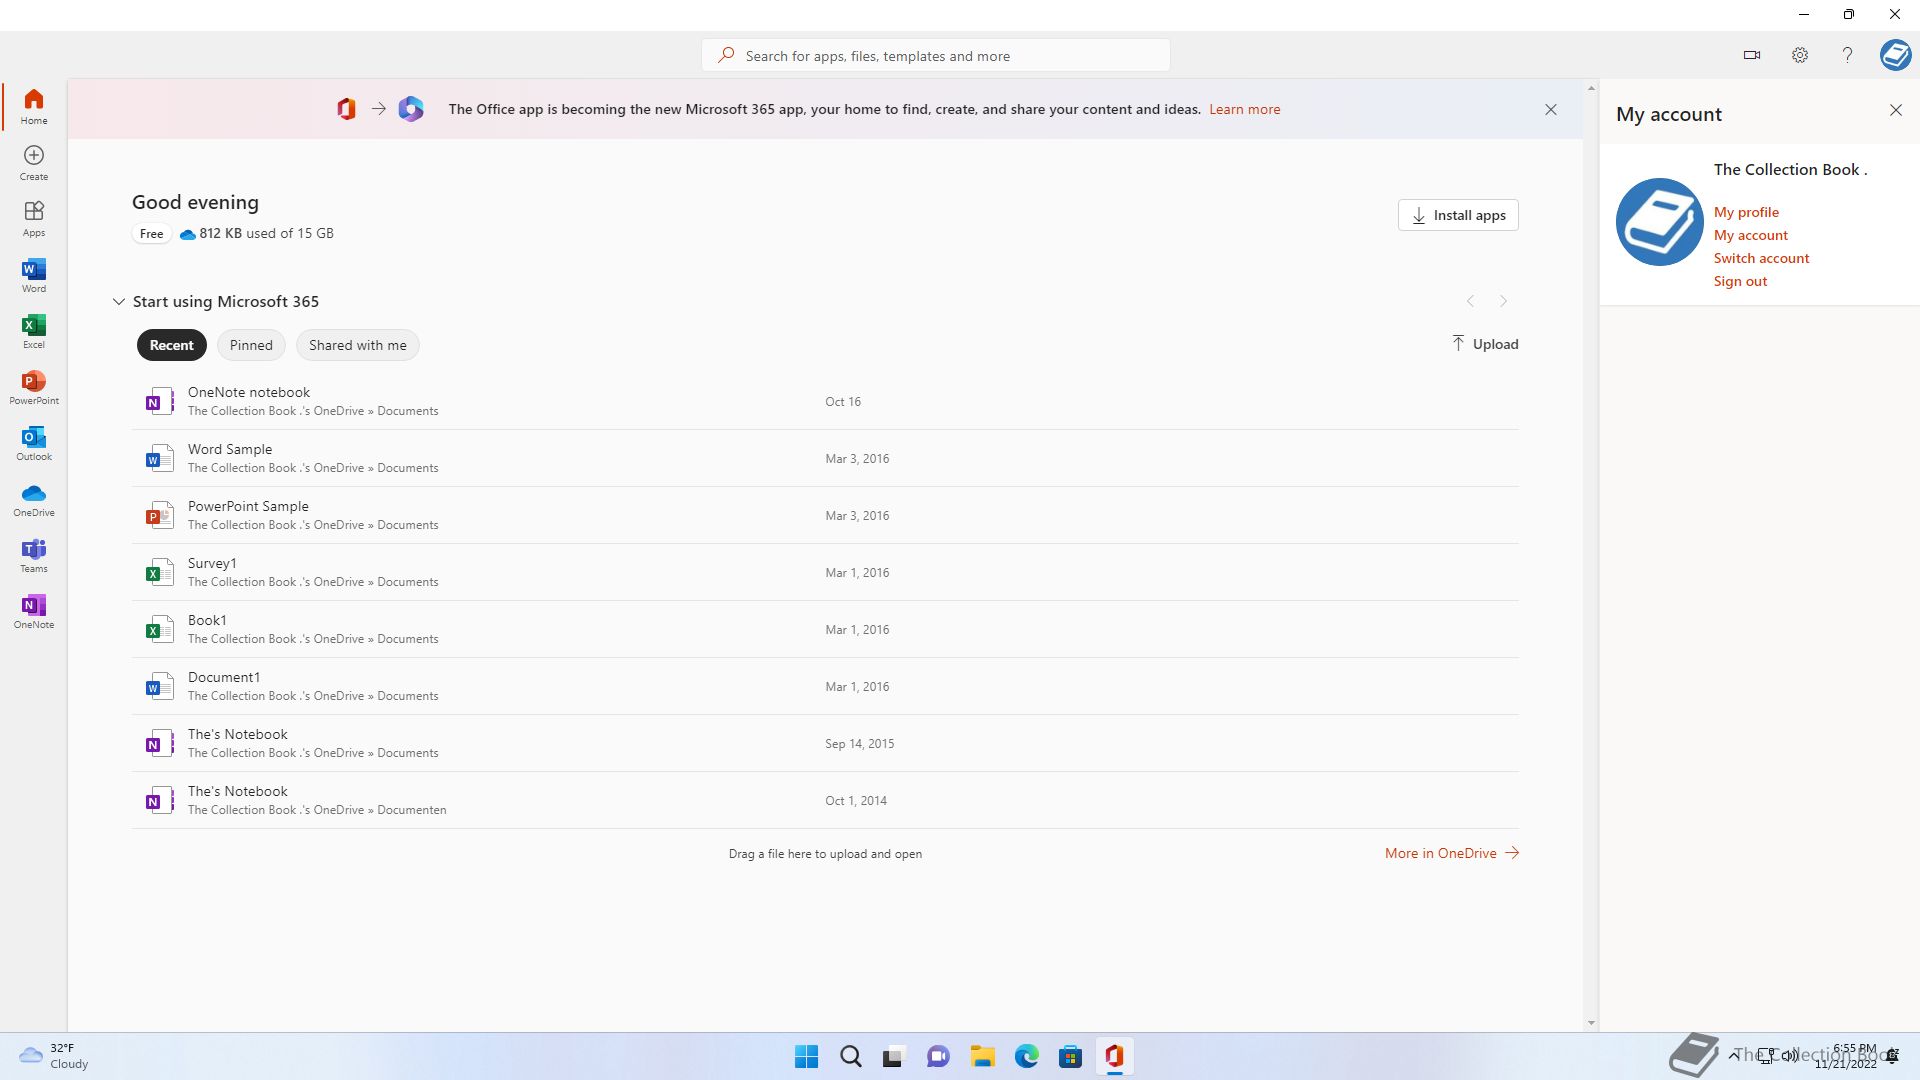Viewport: 1920px width, 1080px height.
Task: Click the large profile picture in My account
Action: click(1660, 222)
